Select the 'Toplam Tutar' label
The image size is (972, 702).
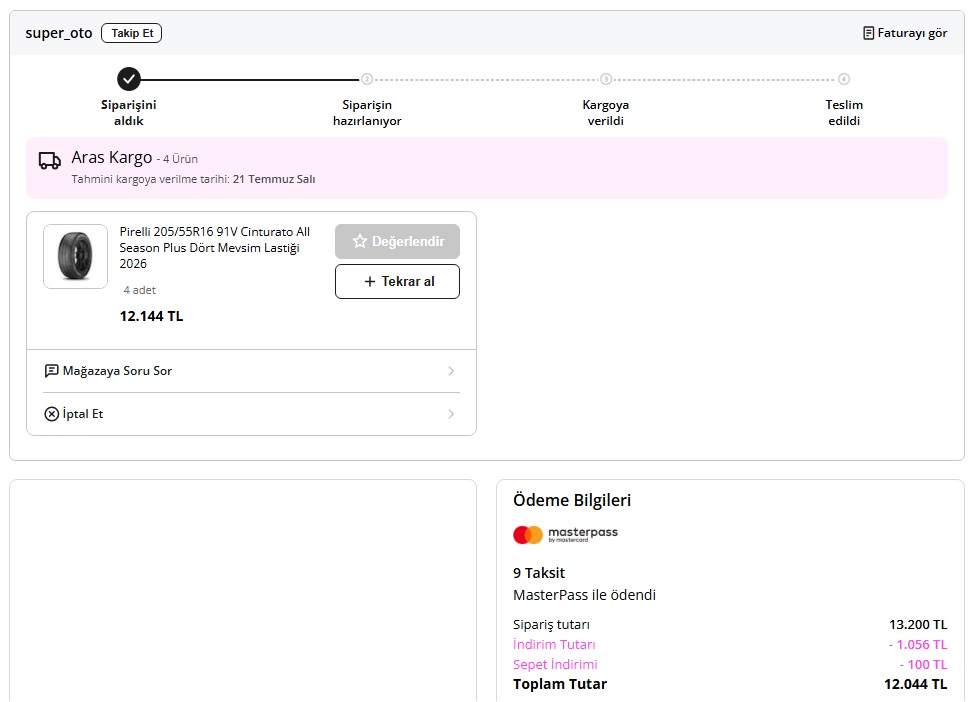click(x=560, y=684)
